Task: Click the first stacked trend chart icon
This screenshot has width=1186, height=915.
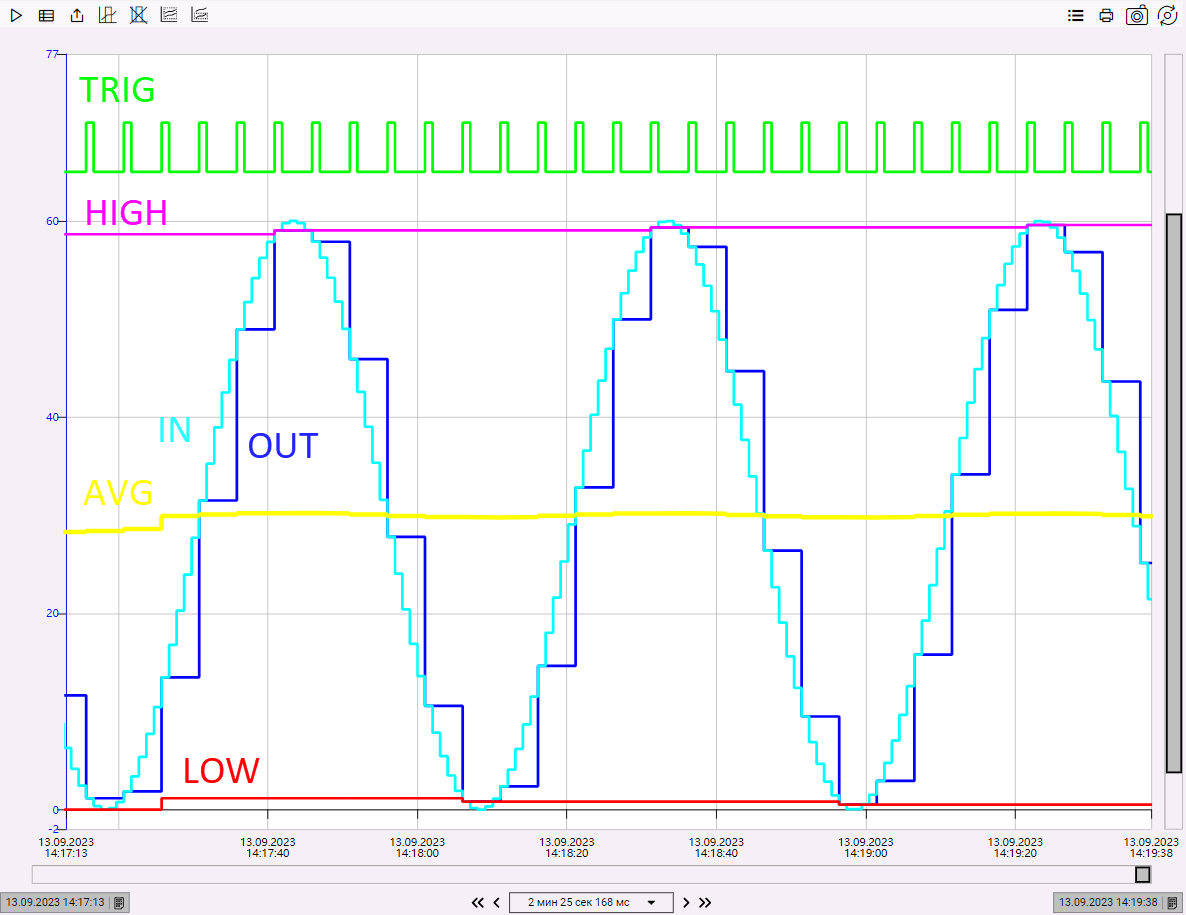Action: (169, 16)
